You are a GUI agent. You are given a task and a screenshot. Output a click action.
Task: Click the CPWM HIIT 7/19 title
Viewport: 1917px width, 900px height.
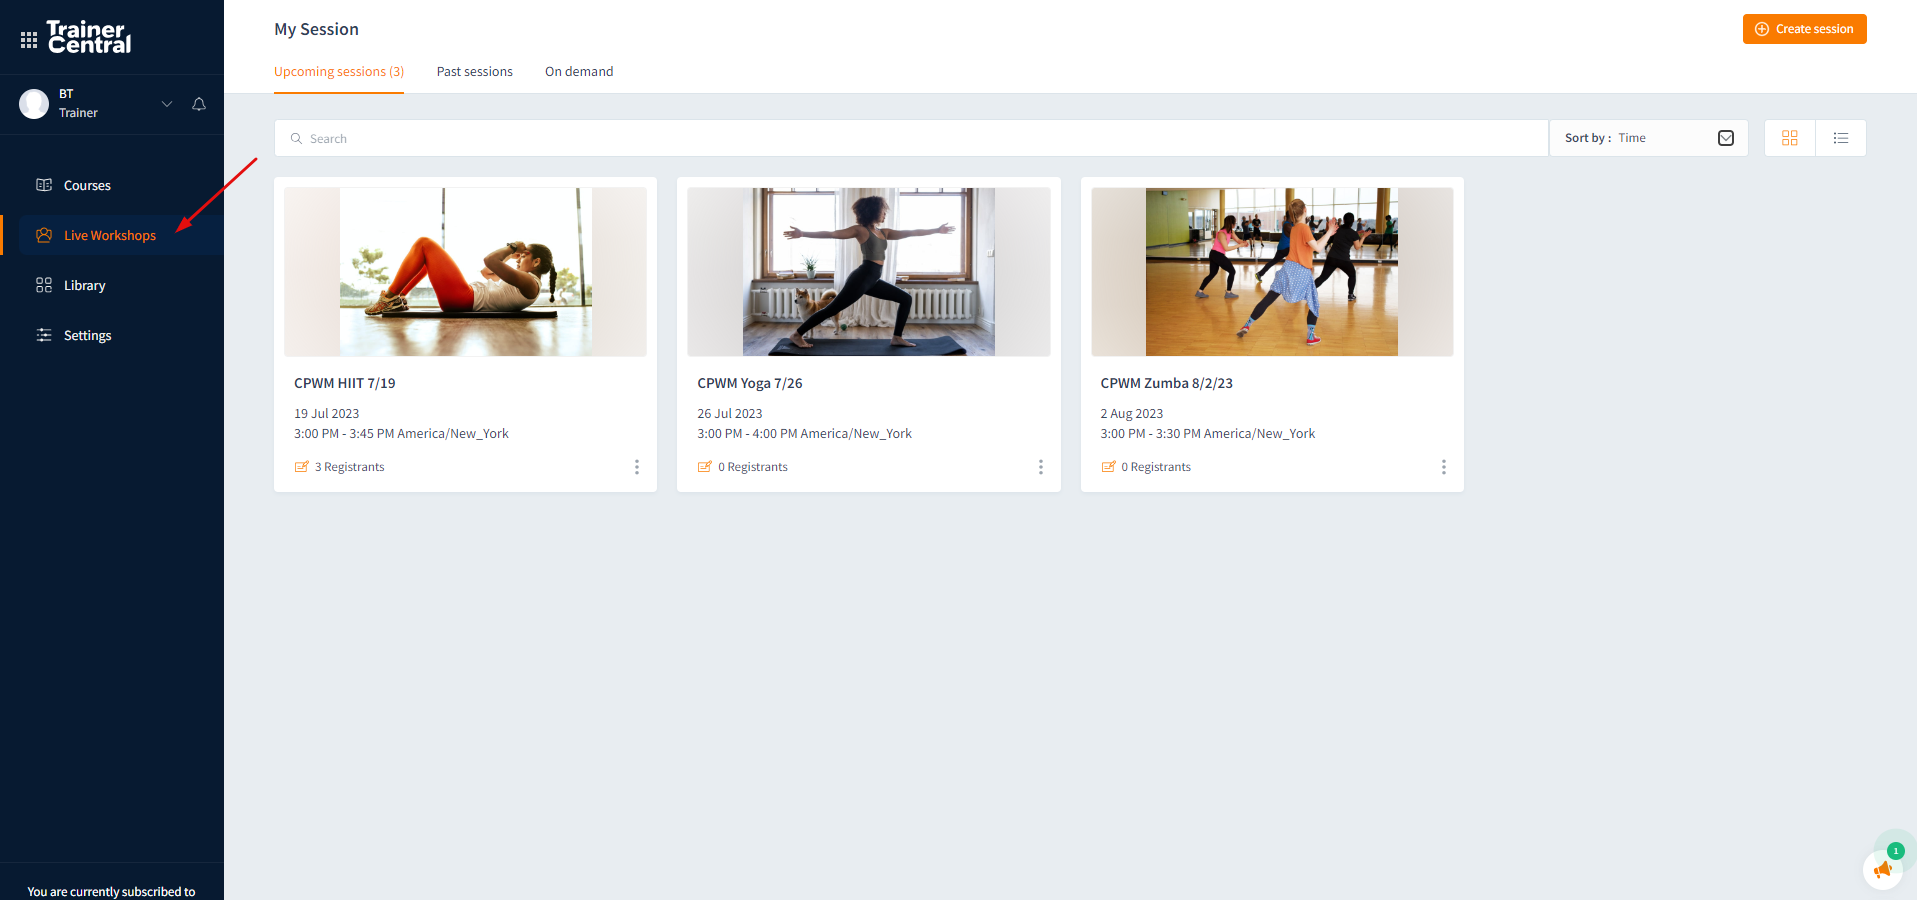pos(345,383)
